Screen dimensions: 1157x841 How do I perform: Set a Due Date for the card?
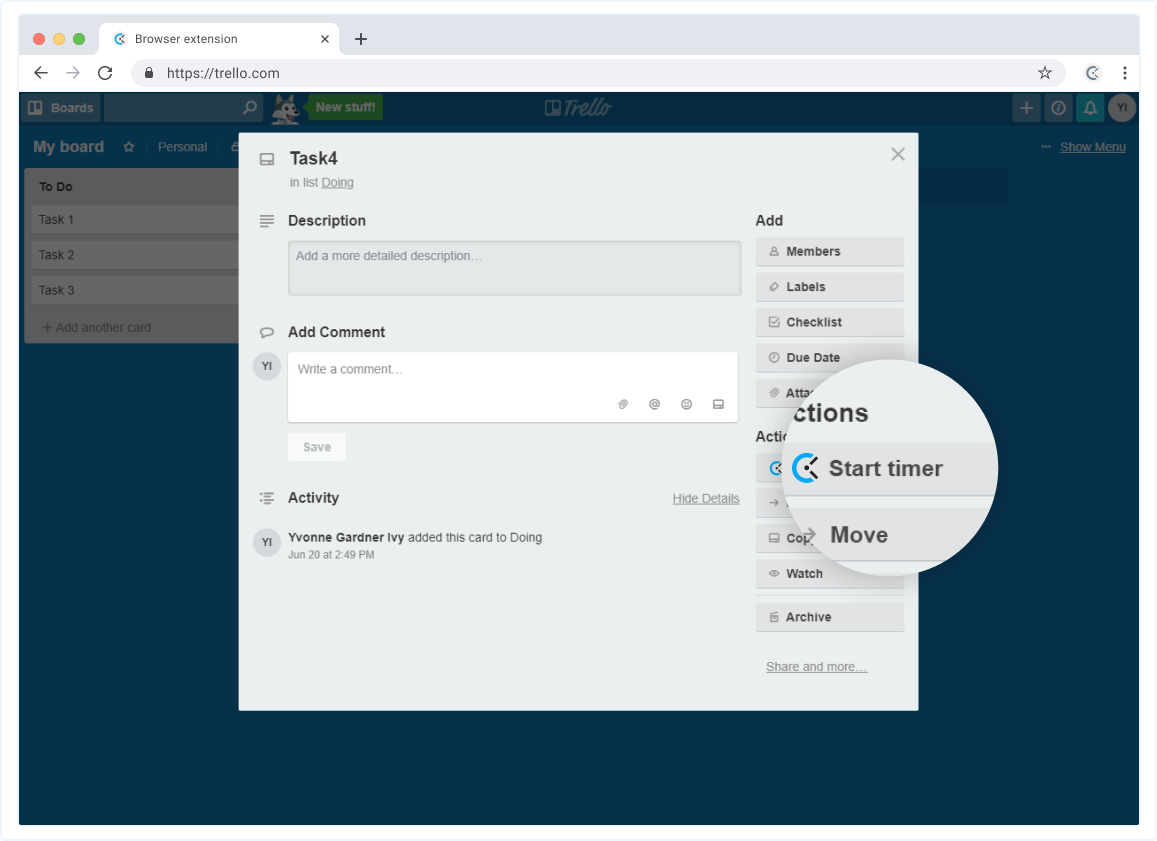point(829,358)
